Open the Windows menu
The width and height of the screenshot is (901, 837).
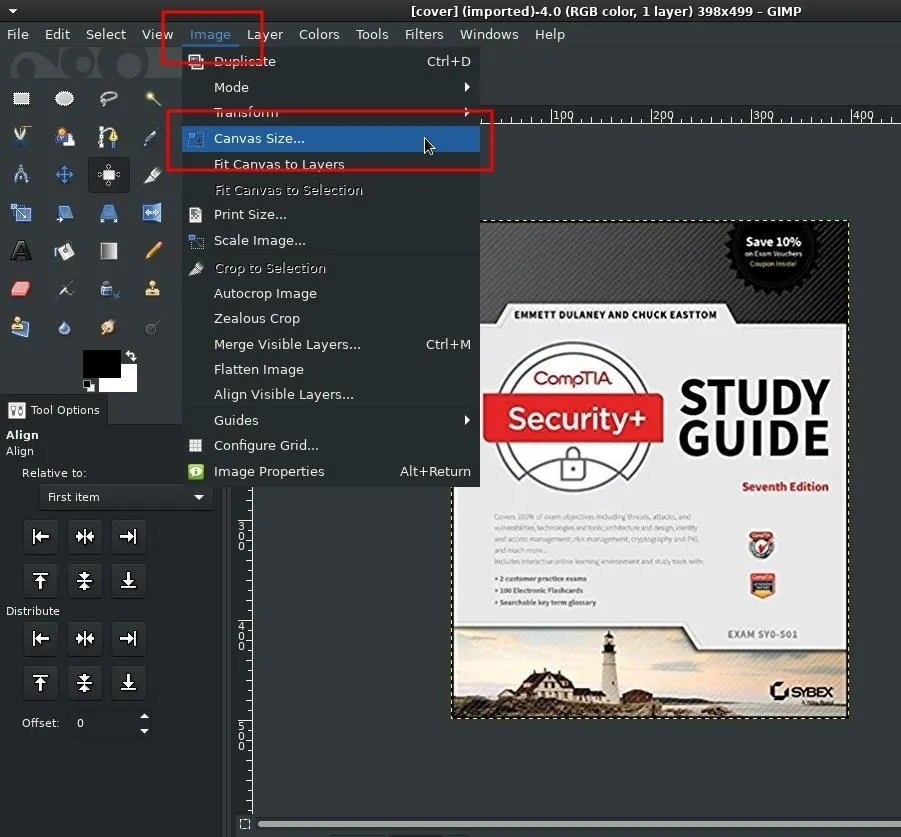(489, 34)
